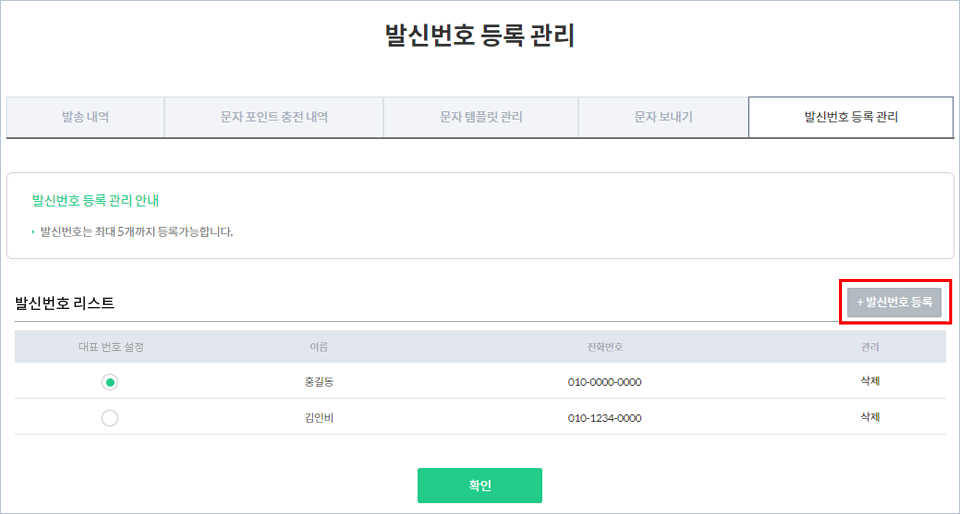
Task: Click the + 발신번호 등록 button
Action: click(x=894, y=302)
